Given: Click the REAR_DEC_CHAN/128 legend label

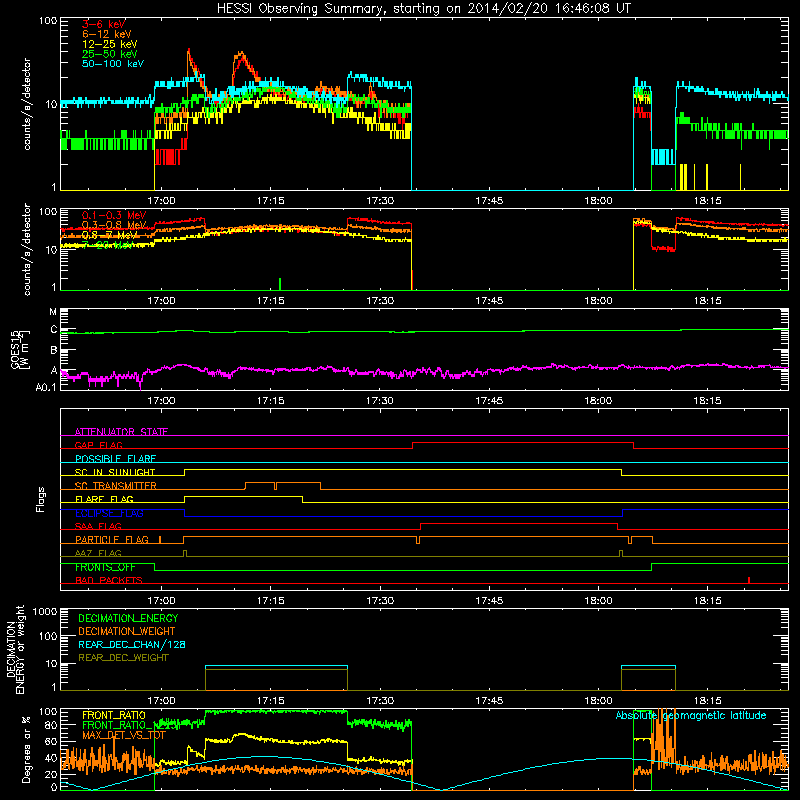Looking at the screenshot, I should tap(132, 644).
